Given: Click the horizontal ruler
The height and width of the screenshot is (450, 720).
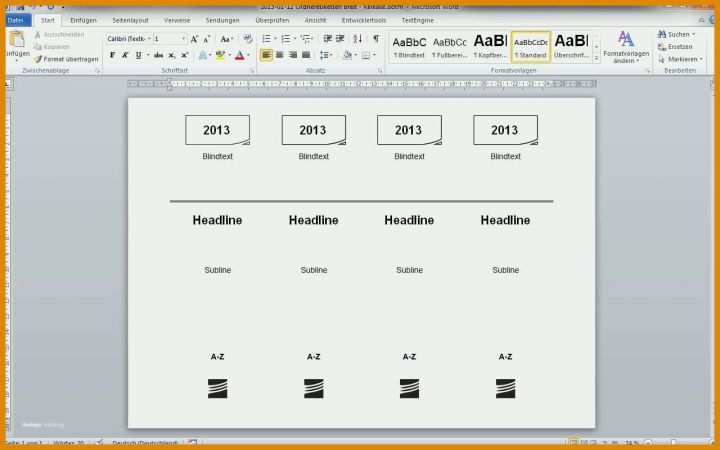Looking at the screenshot, I should 361,84.
